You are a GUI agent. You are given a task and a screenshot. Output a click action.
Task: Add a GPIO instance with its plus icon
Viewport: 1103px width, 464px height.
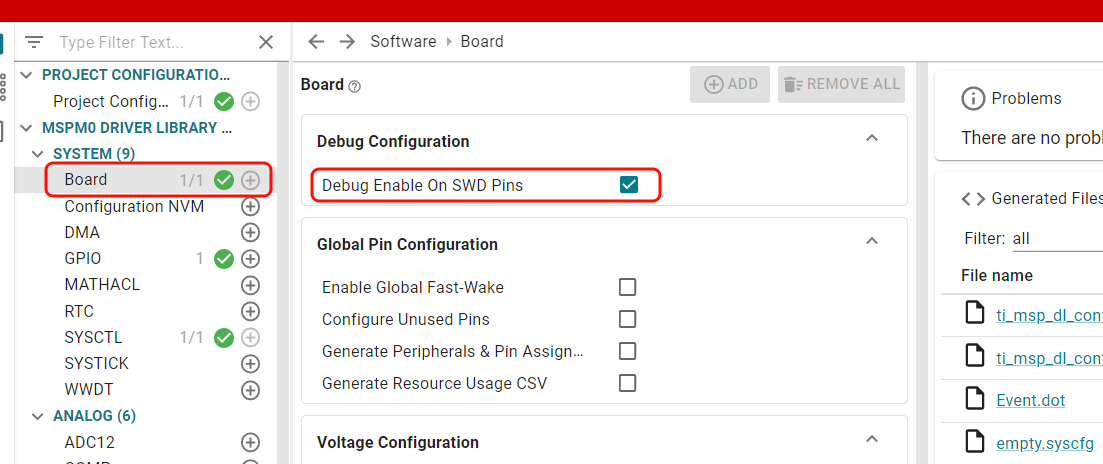point(250,259)
